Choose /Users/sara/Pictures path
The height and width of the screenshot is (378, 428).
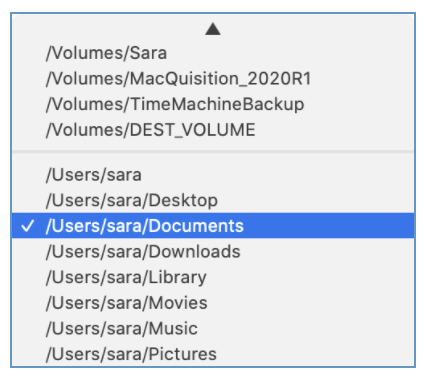pyautogui.click(x=213, y=354)
